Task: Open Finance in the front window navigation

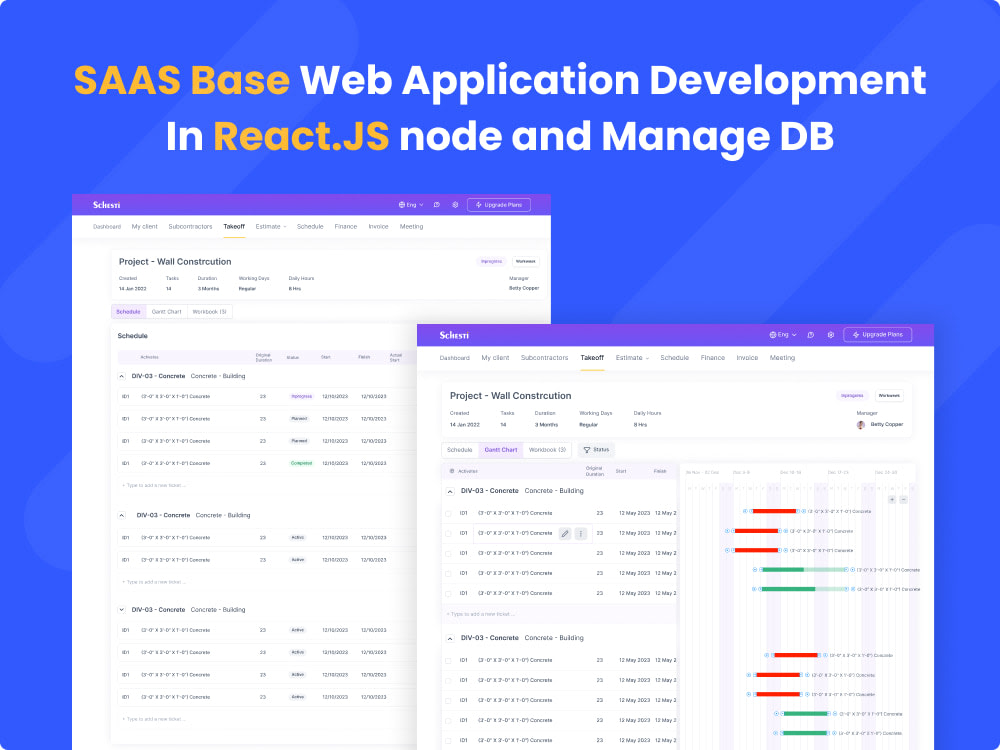Action: tap(712, 358)
